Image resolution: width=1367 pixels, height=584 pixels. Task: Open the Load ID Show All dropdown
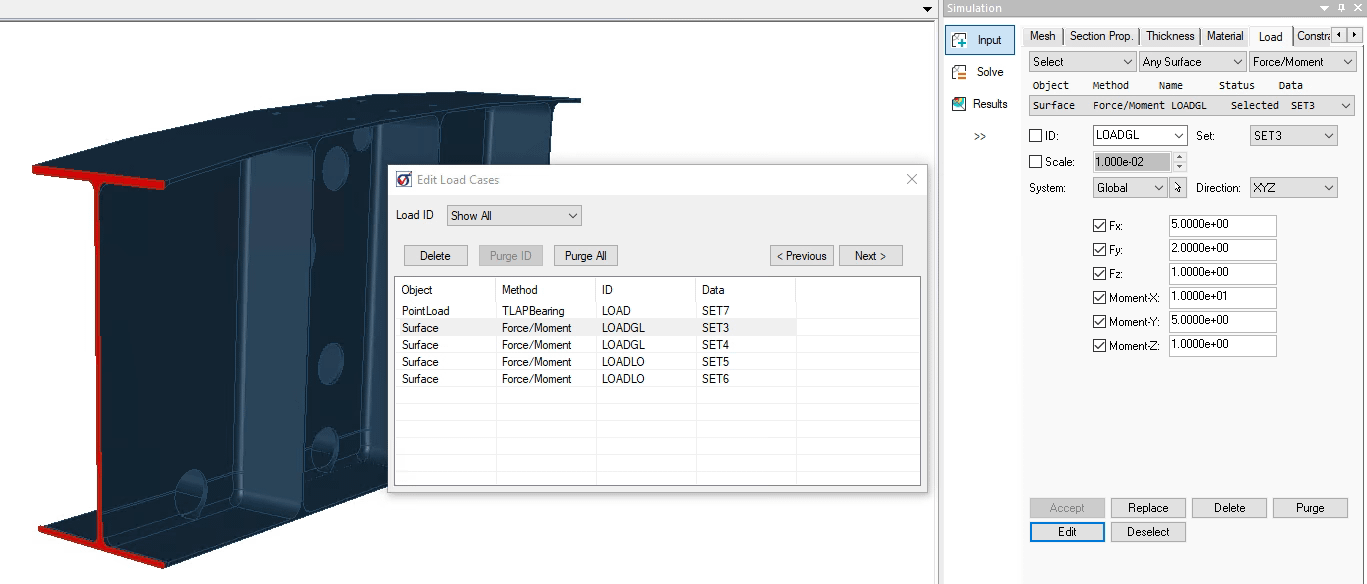pos(514,216)
